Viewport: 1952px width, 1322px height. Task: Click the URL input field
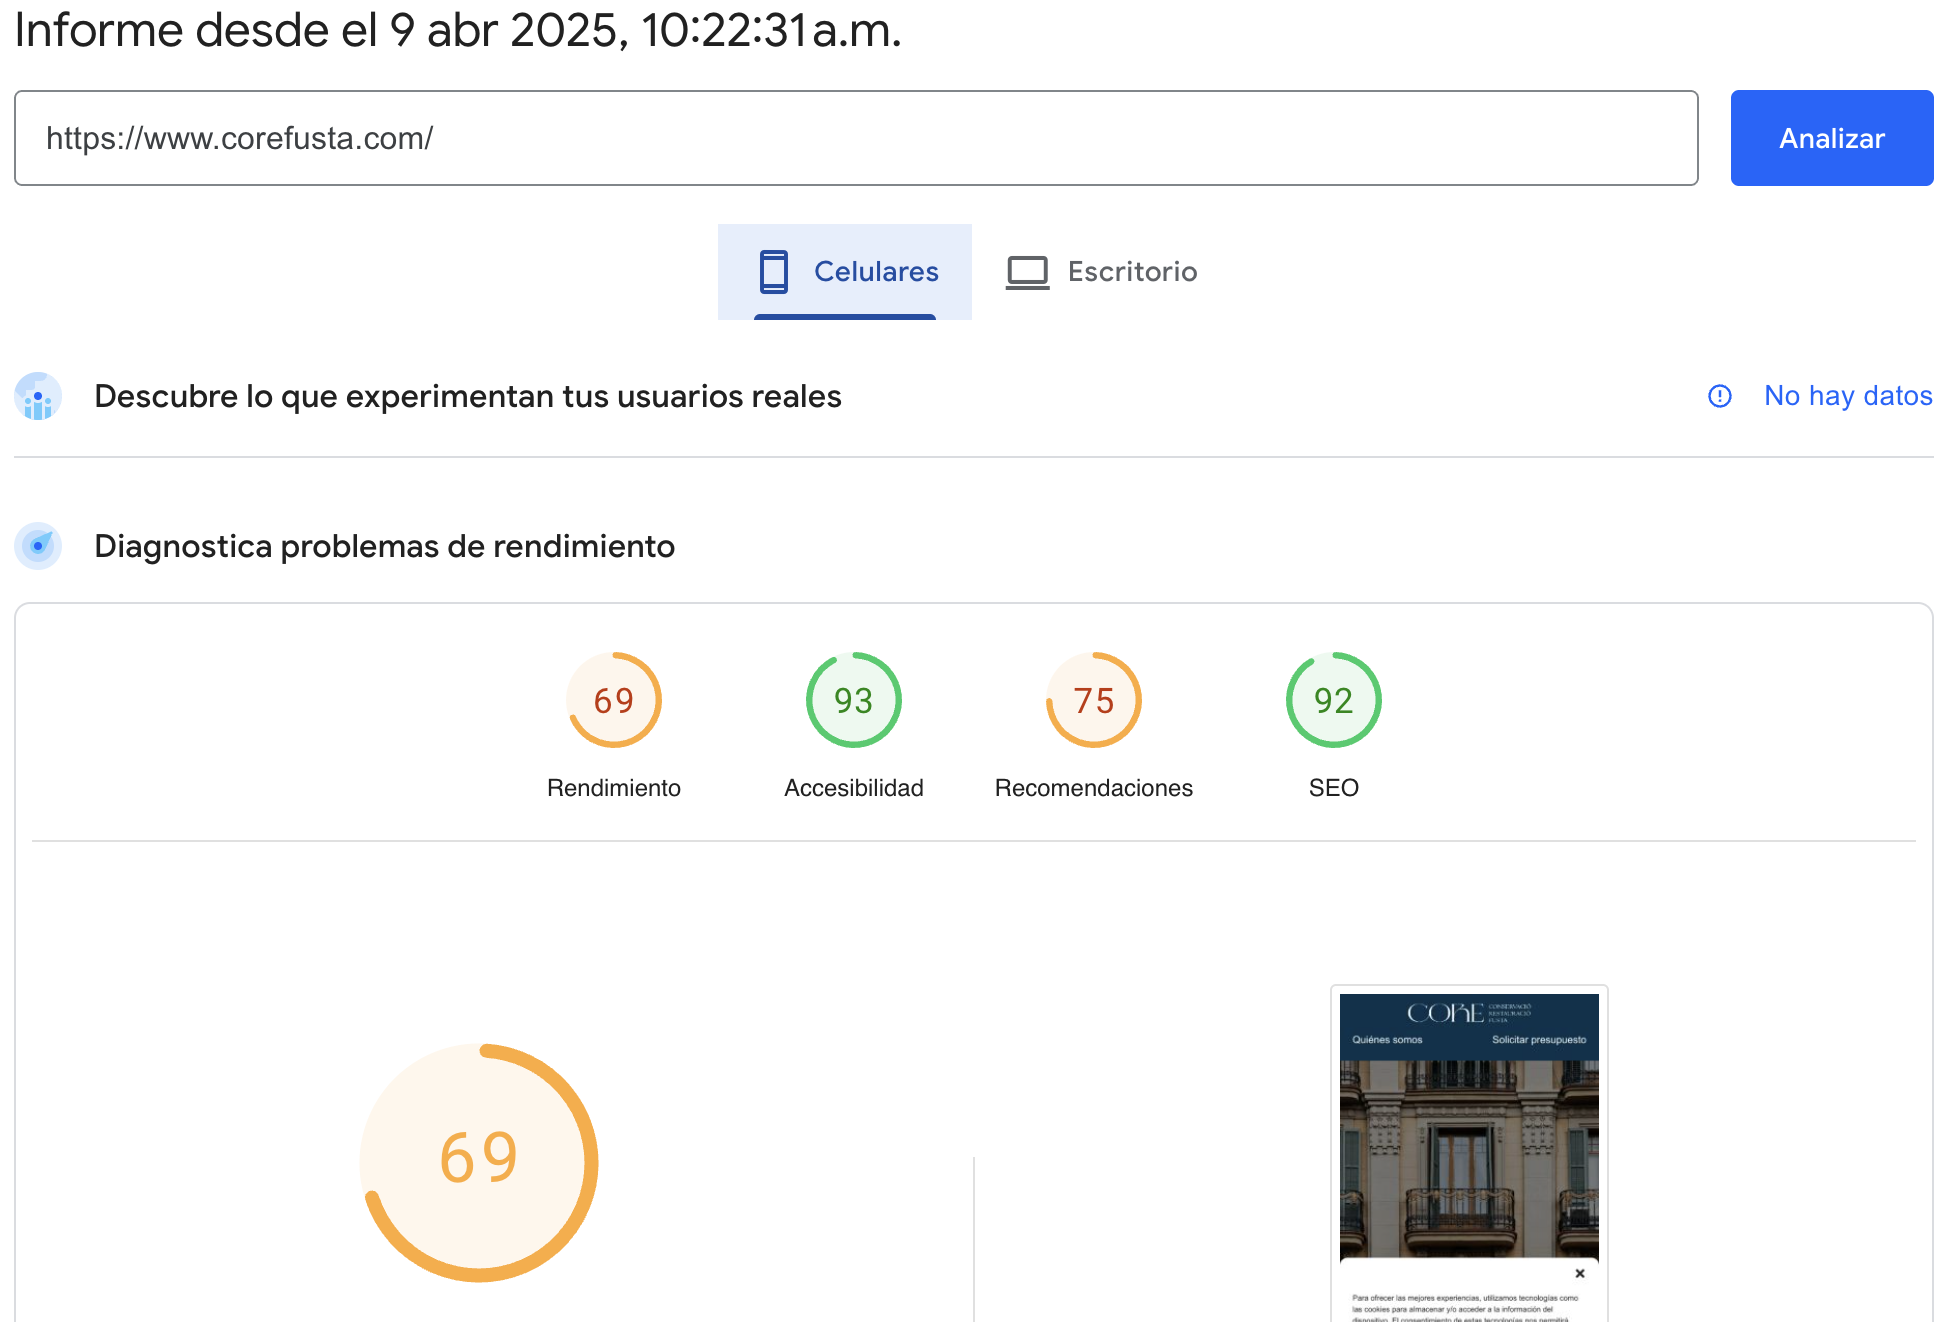tap(855, 138)
